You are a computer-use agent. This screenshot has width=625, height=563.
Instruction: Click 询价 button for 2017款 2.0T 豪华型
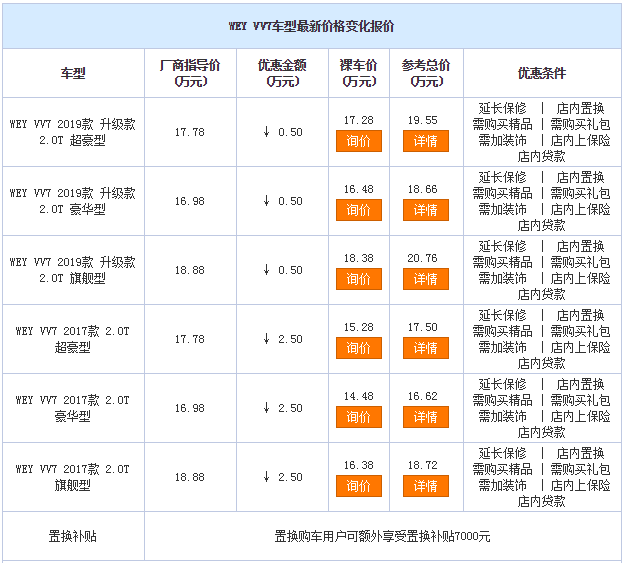point(359,417)
